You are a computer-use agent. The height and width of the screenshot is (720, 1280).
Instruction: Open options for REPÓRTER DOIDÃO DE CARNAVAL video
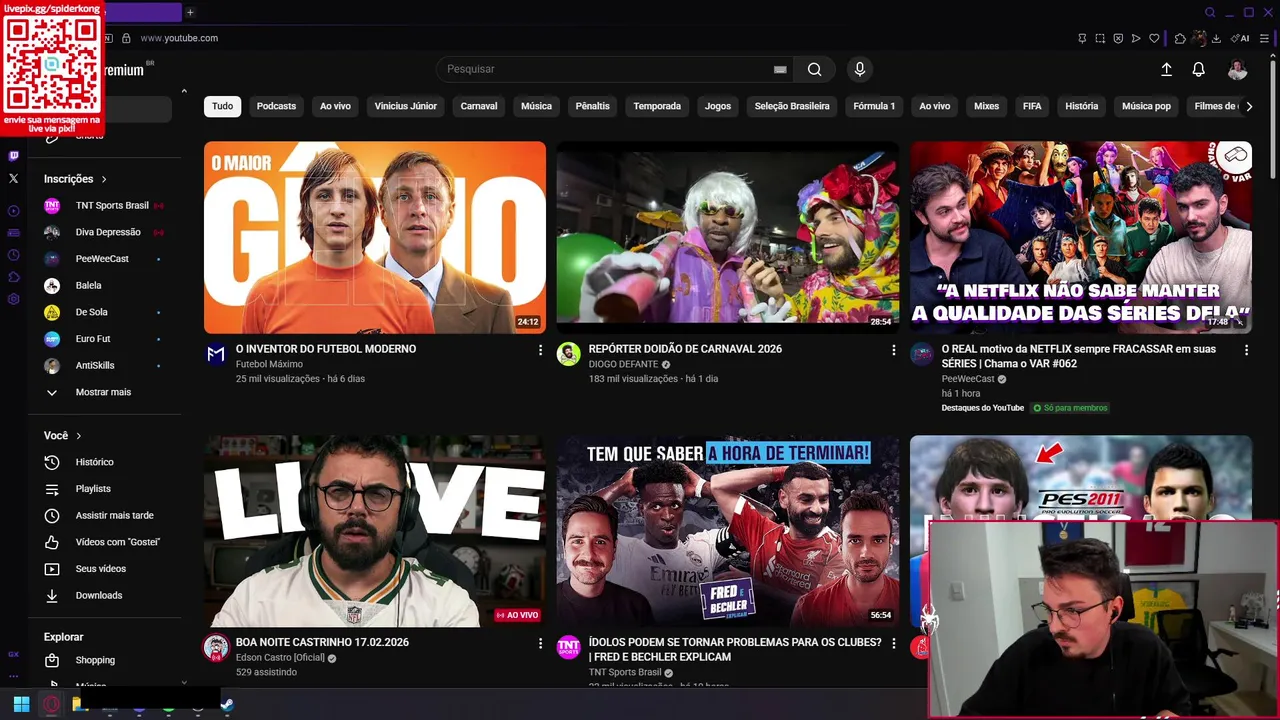(893, 350)
